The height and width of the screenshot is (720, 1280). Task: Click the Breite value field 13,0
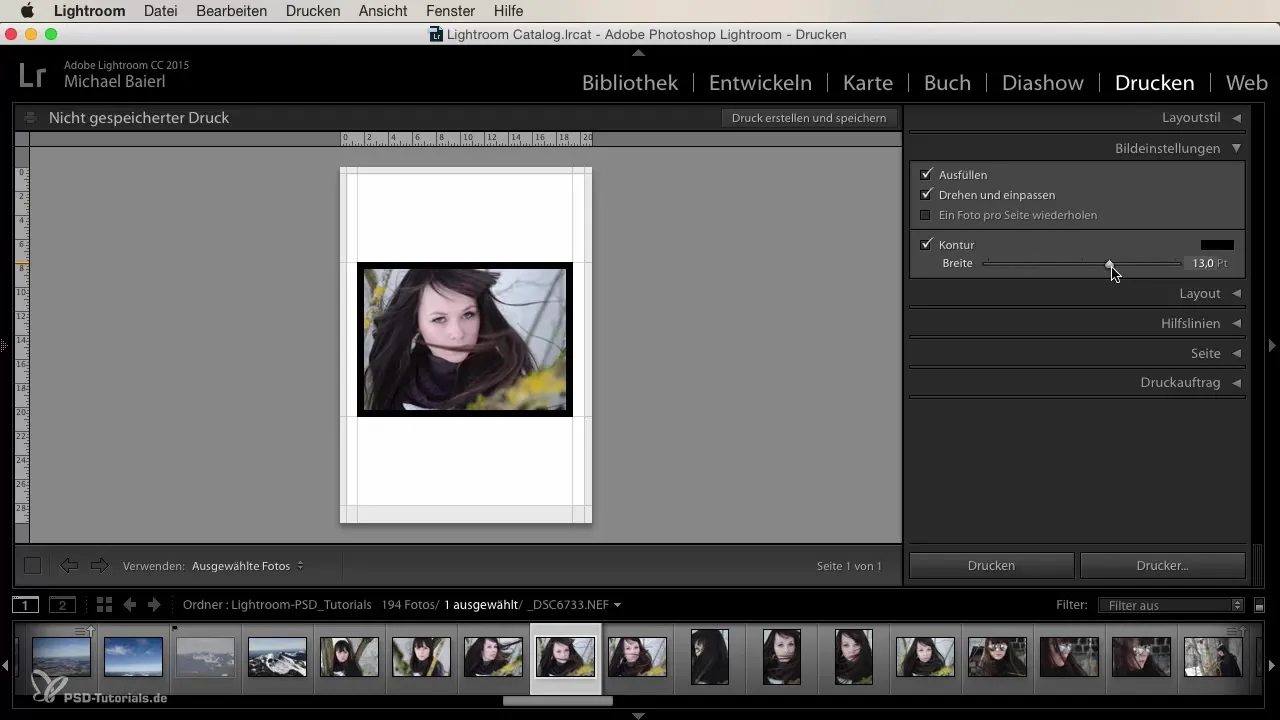point(1203,263)
